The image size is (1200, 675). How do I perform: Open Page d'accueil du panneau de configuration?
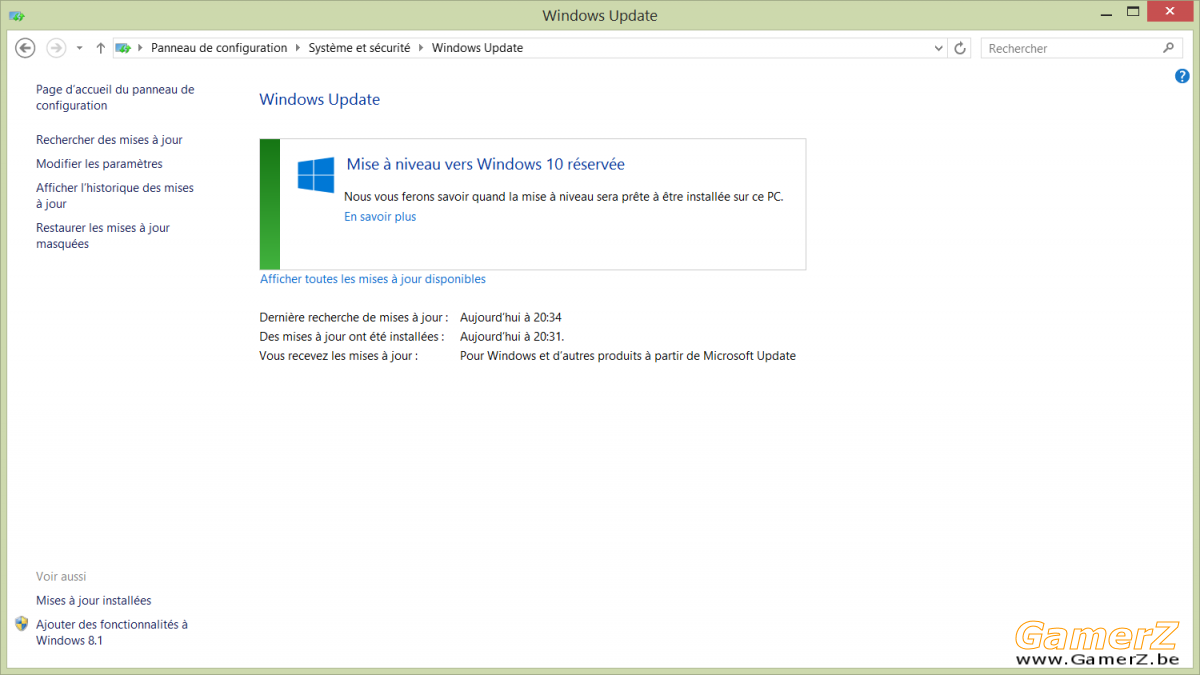pos(115,97)
